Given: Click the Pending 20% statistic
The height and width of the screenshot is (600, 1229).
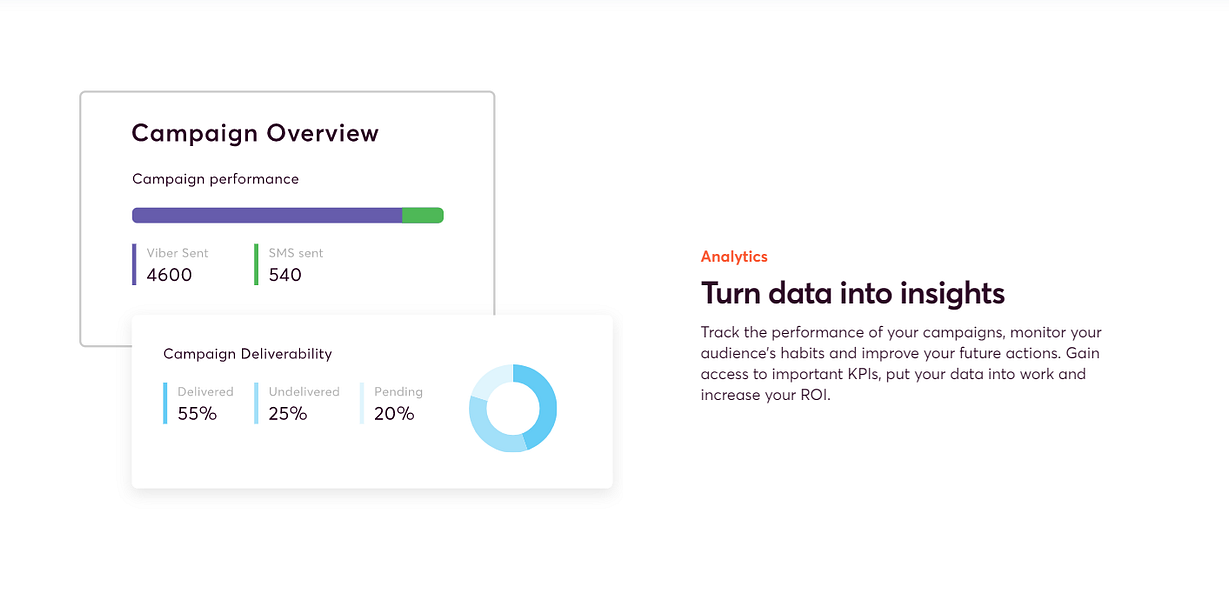Looking at the screenshot, I should [x=394, y=413].
